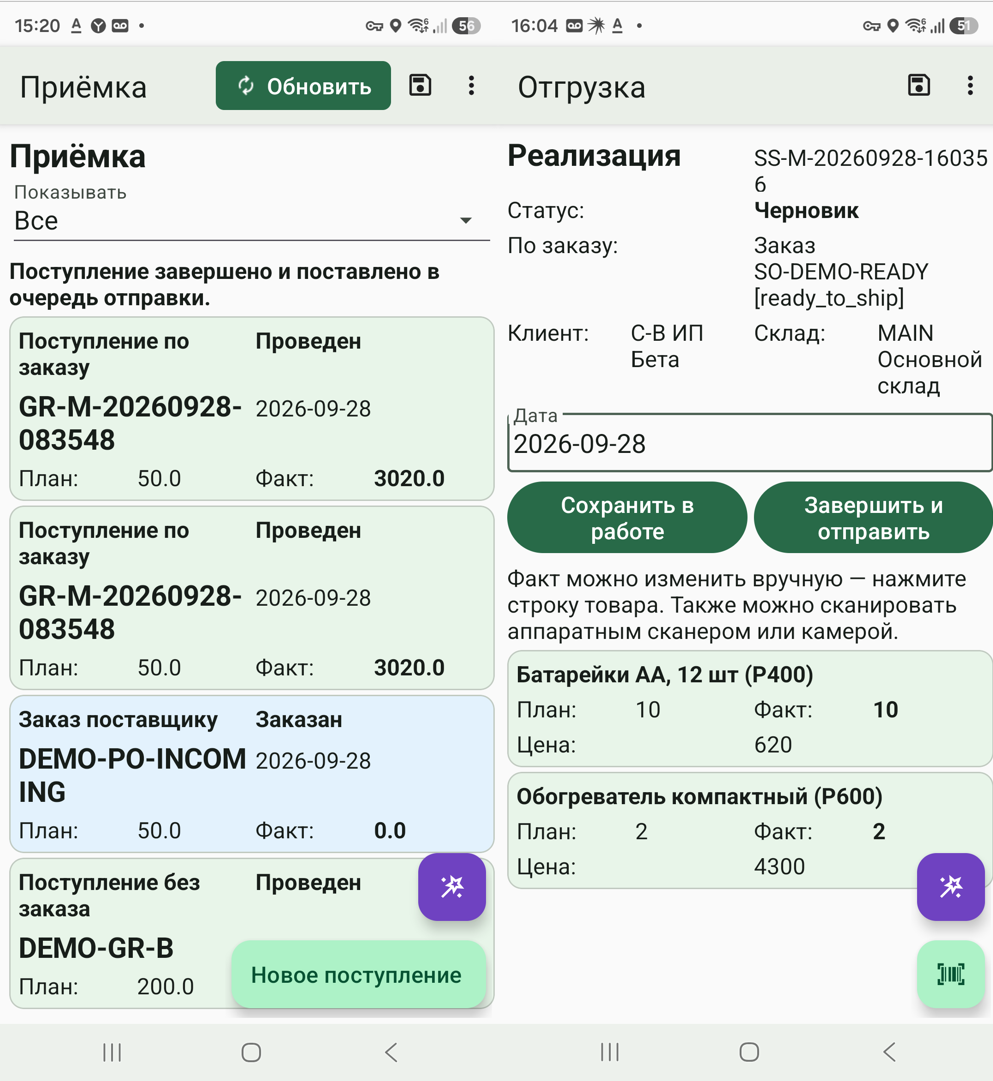Expand the Показывать dropdown showing Все
Screen dimensions: 993x1081
[251, 221]
